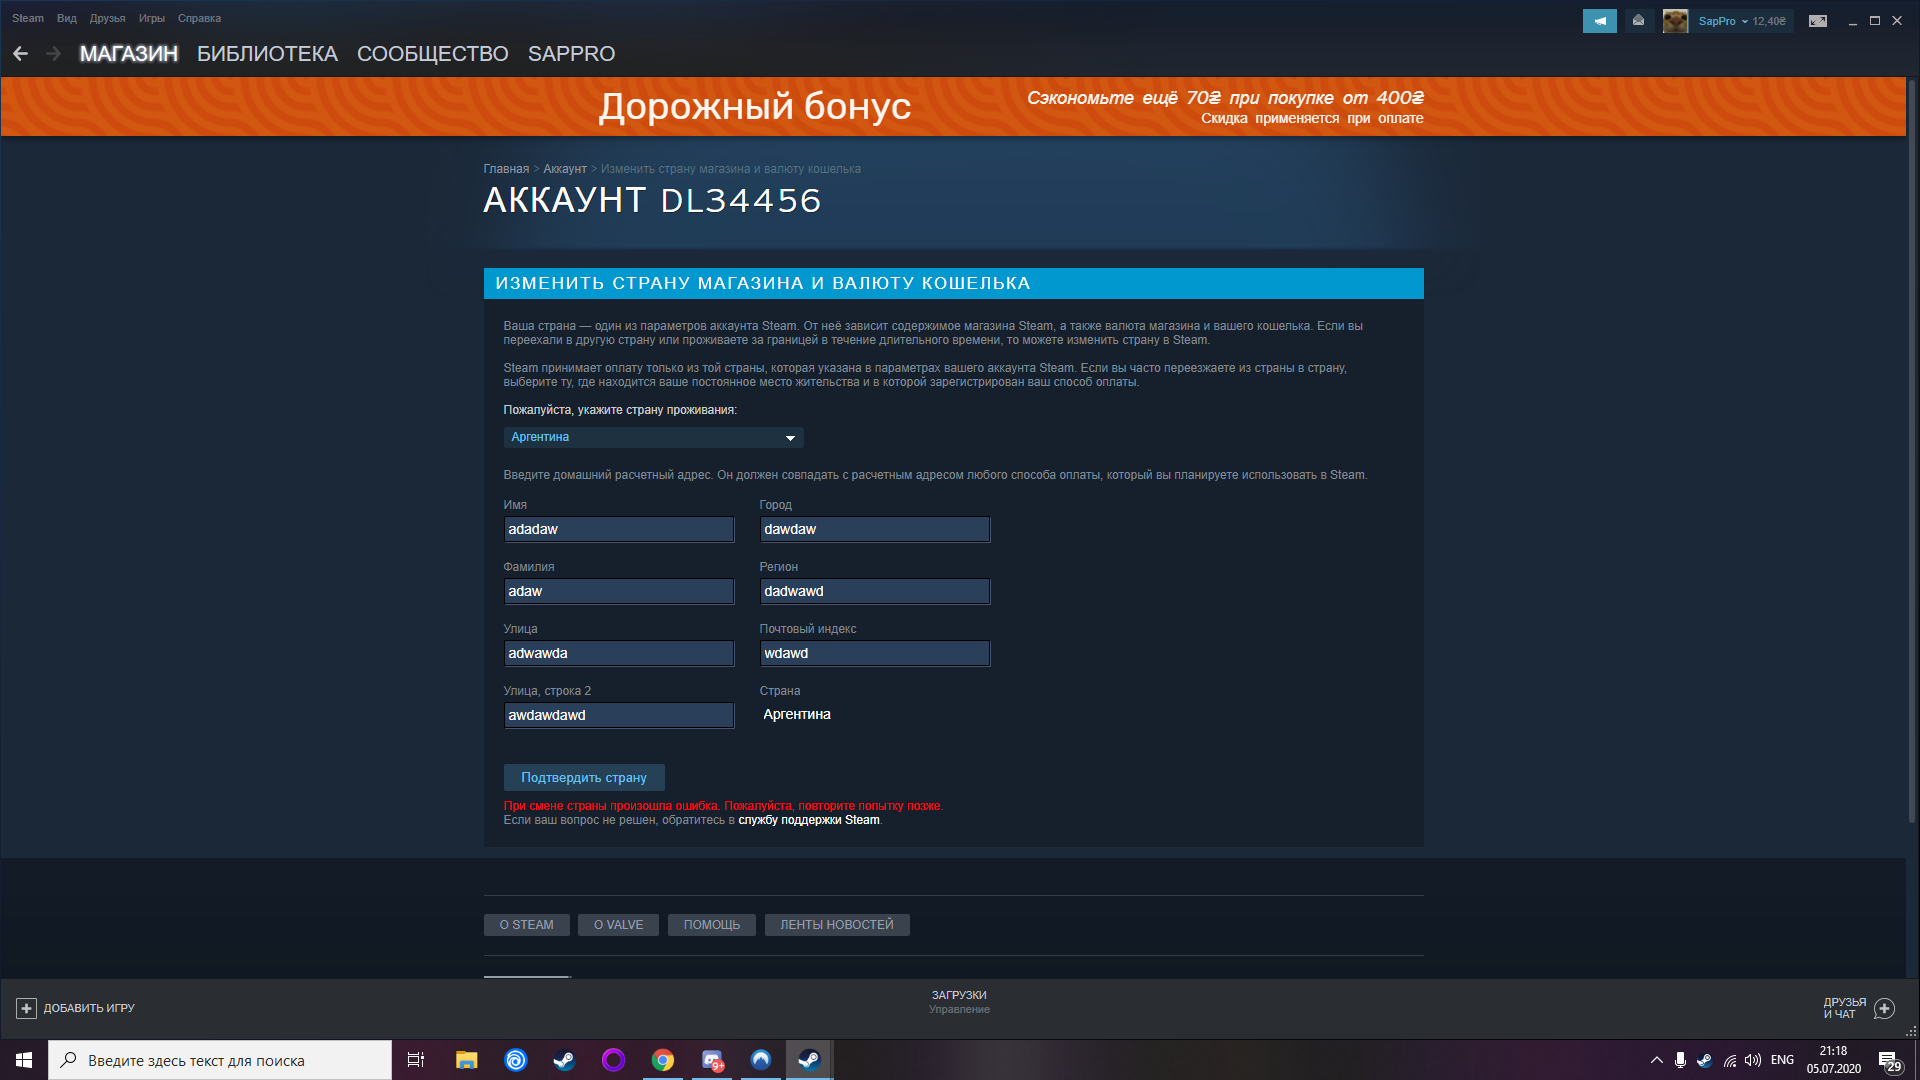1920x1080 pixels.
Task: Open Friends and Chat plus icon
Action: 1884,1008
